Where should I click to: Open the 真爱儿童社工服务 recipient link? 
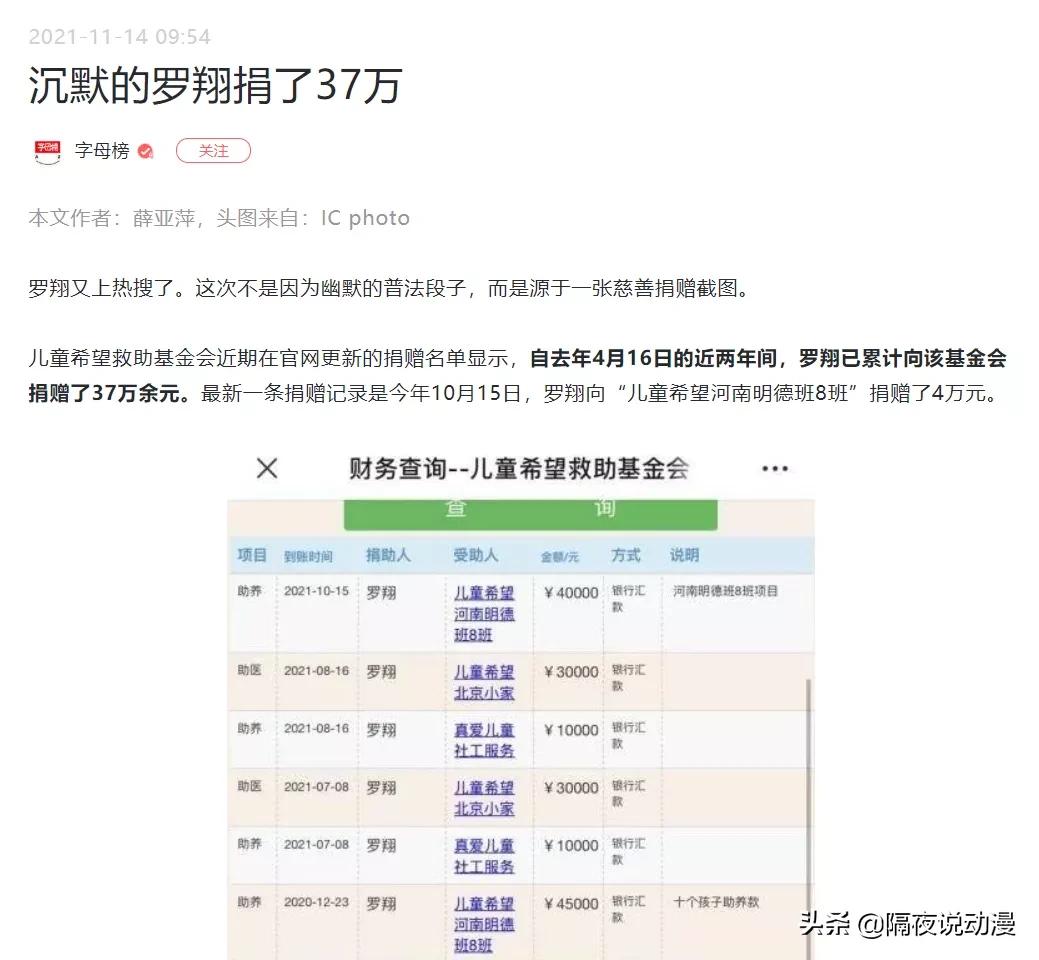[x=486, y=739]
